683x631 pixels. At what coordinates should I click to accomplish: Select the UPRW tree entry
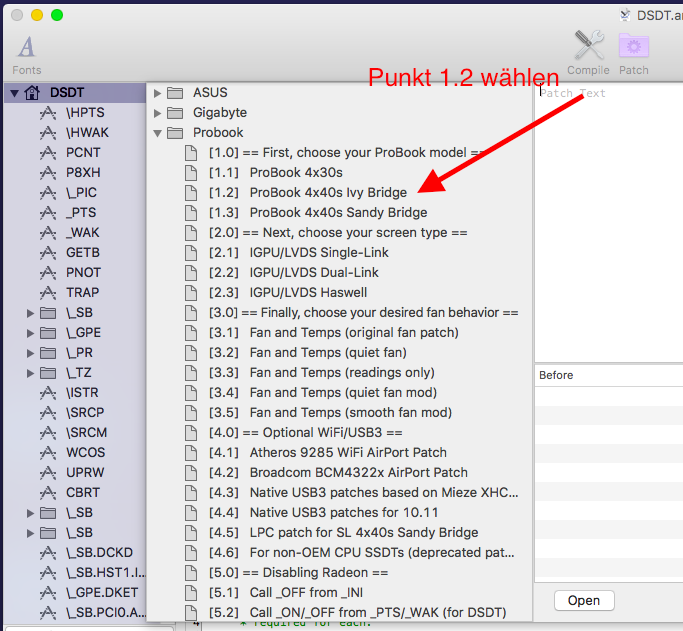tap(85, 473)
